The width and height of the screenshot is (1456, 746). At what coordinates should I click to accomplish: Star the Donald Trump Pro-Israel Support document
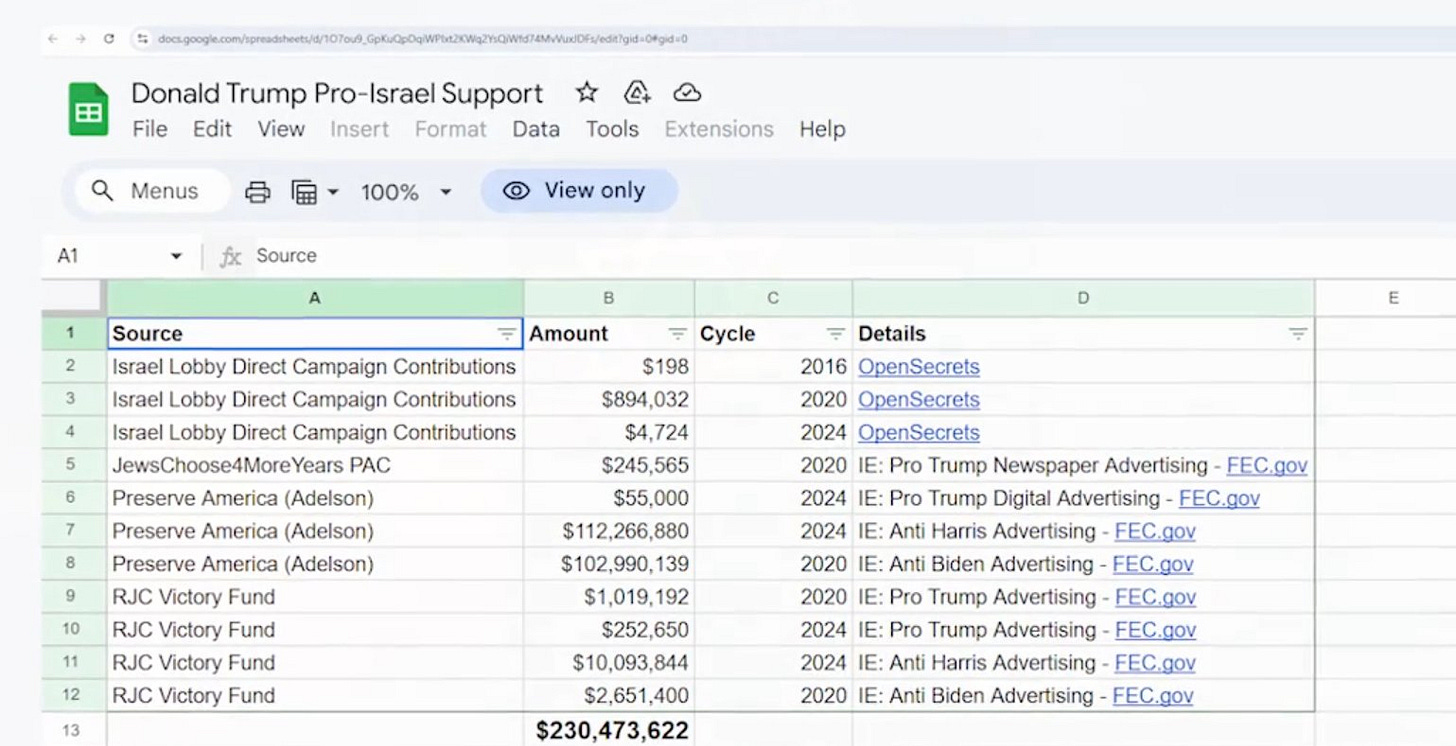(587, 93)
